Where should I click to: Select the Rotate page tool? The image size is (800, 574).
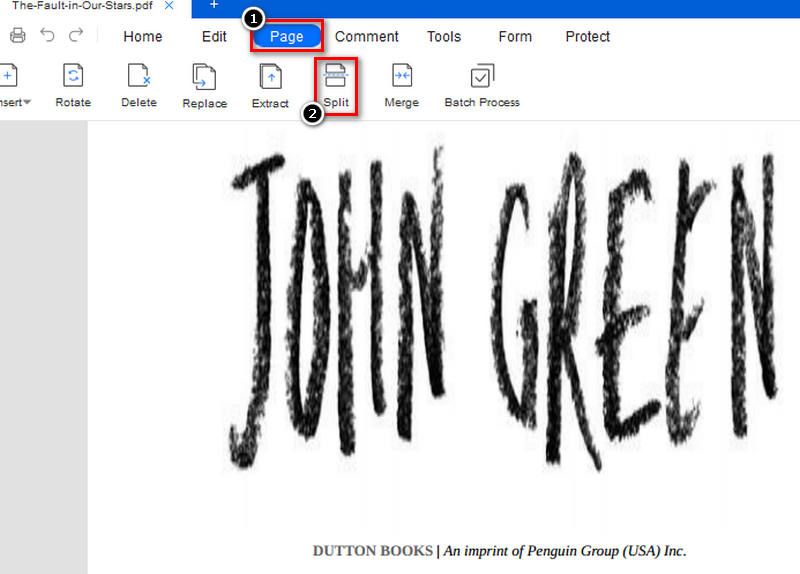(73, 86)
